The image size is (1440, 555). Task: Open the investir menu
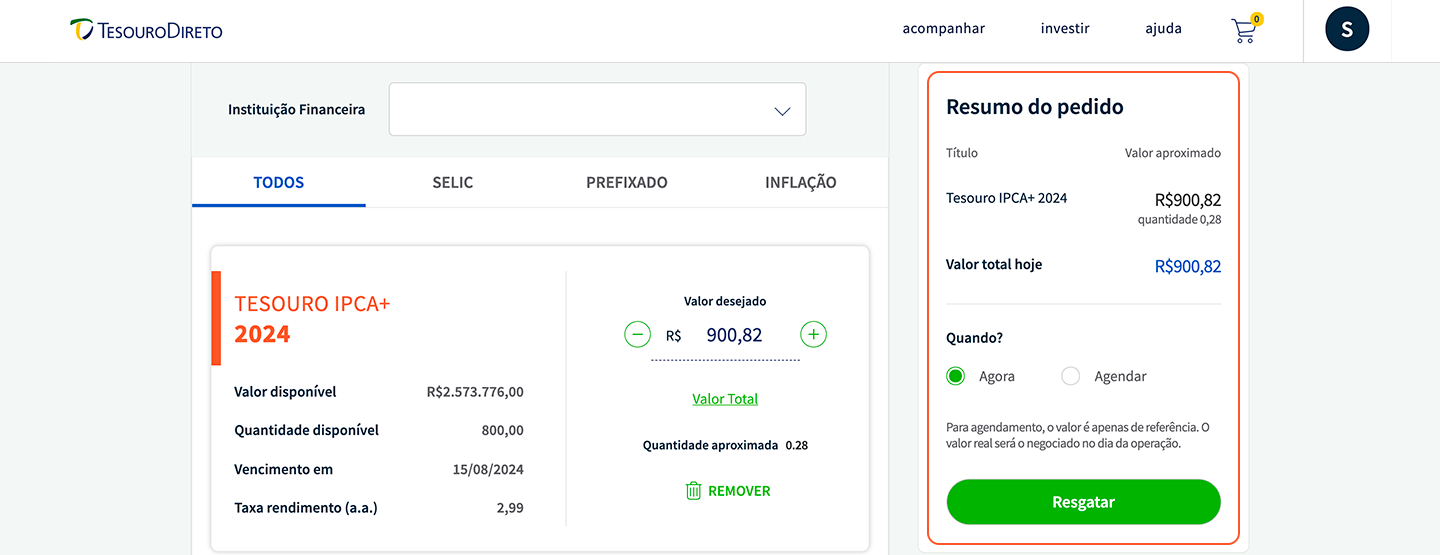1065,29
